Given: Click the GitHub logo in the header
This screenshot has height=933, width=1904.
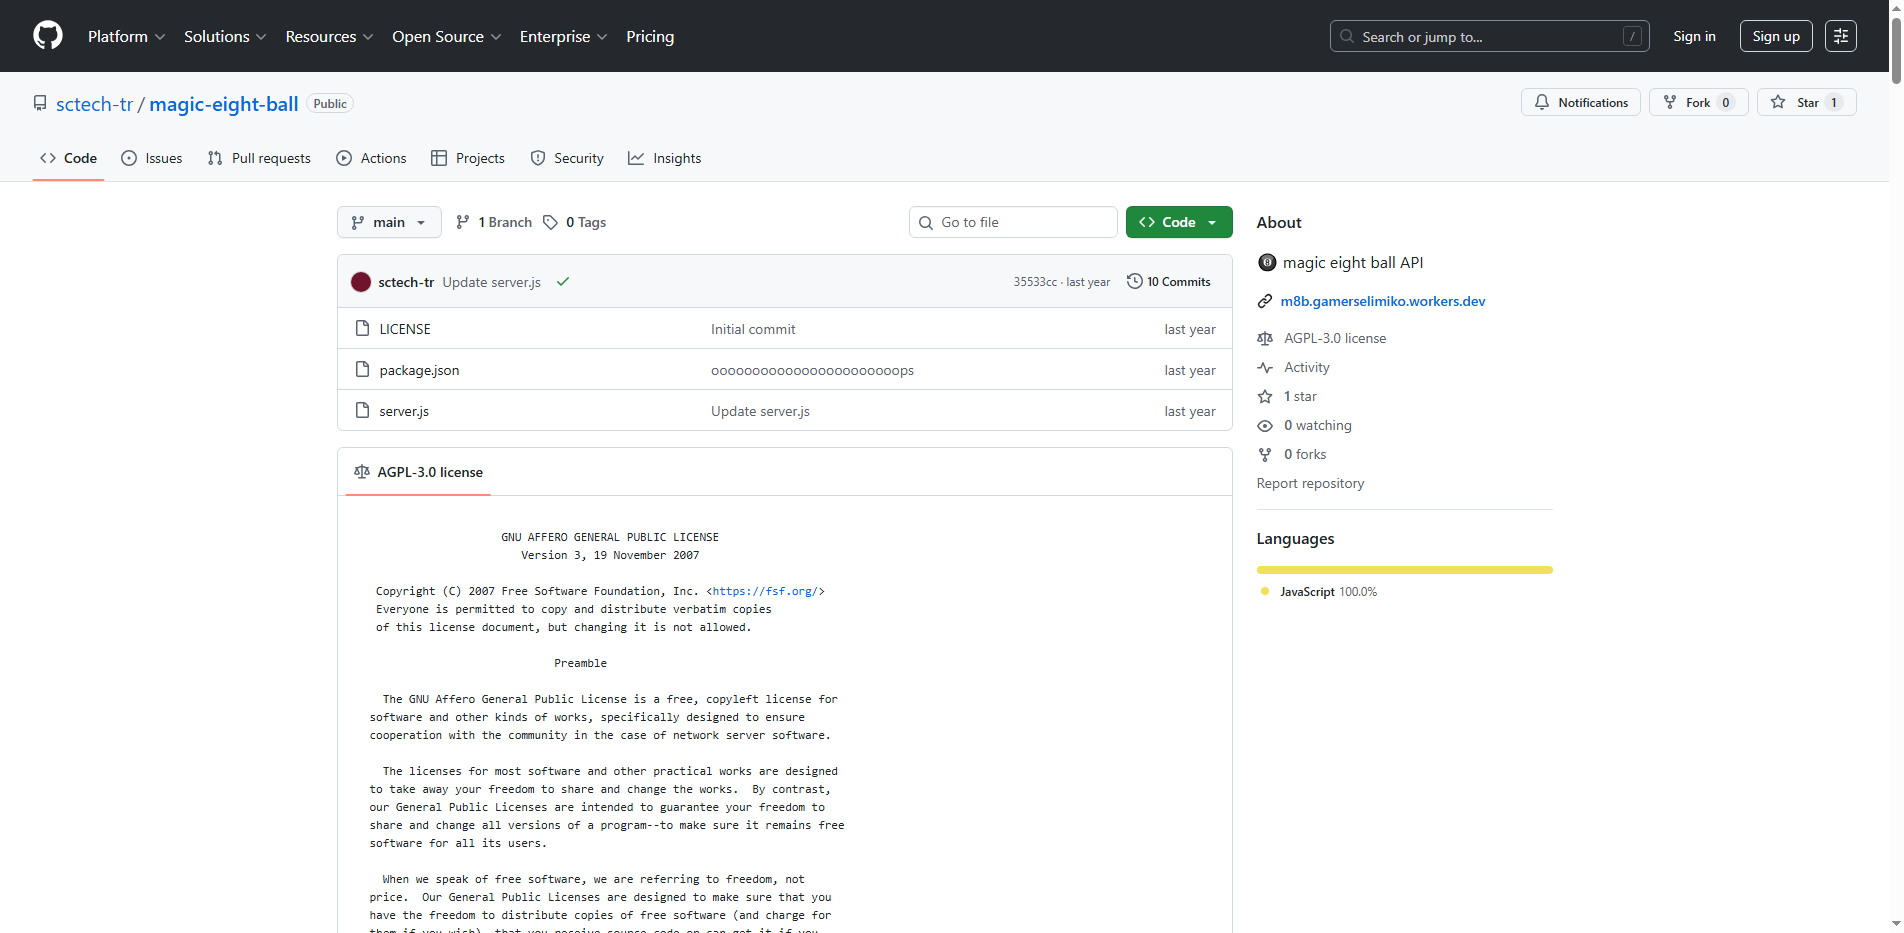Looking at the screenshot, I should (47, 35).
